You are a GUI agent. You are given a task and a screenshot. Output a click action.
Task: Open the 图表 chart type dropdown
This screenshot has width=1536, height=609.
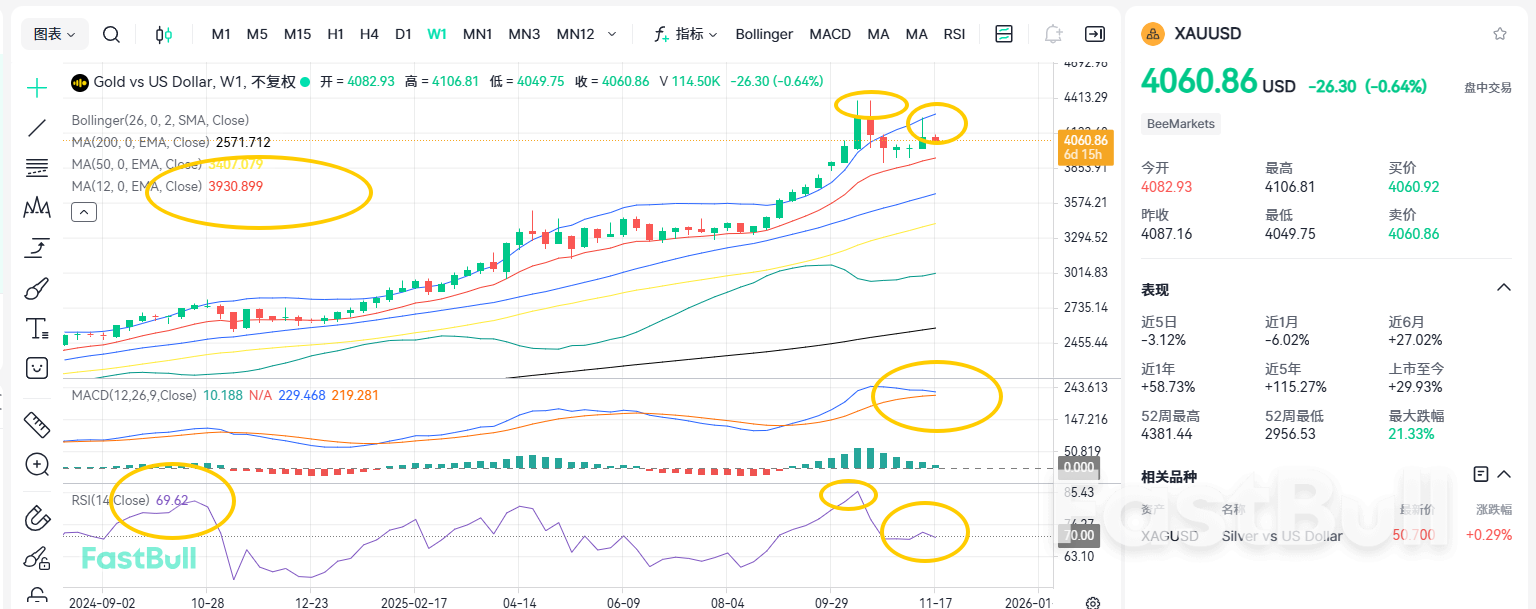tap(54, 33)
